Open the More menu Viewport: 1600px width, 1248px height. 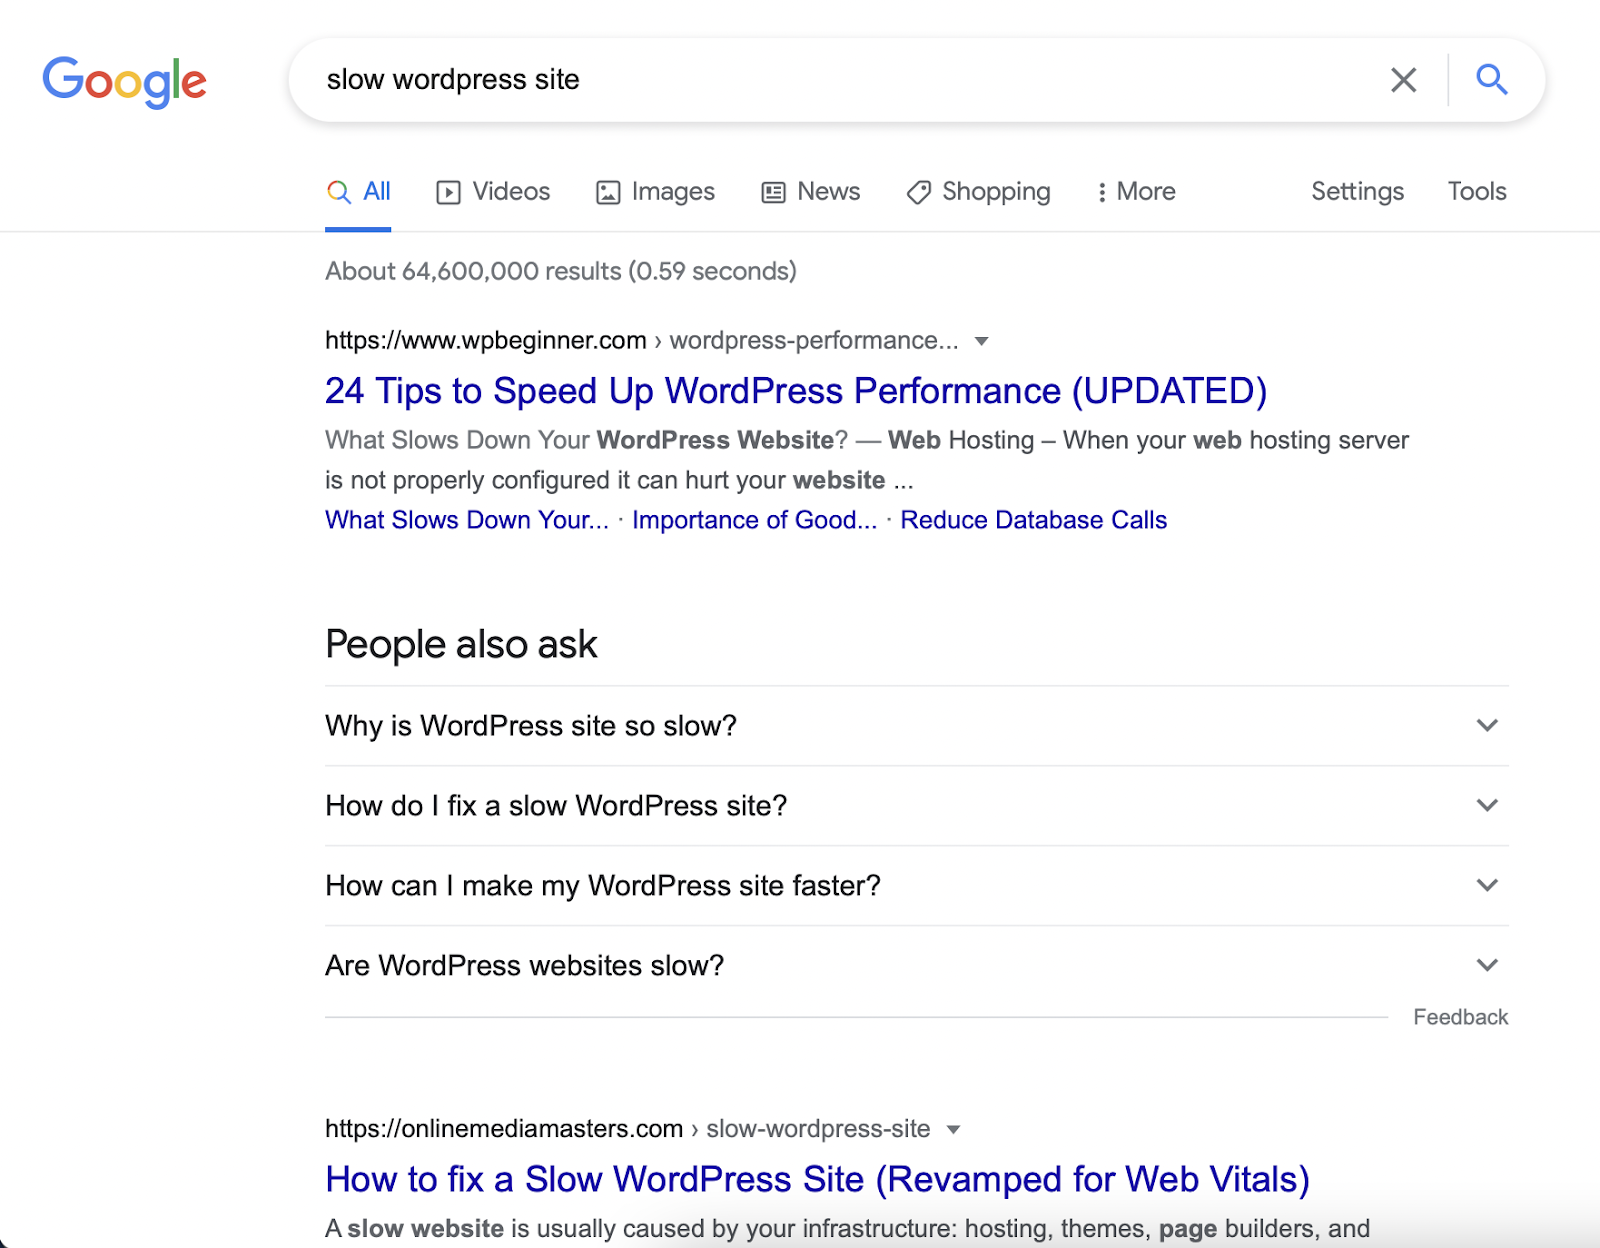pyautogui.click(x=1136, y=192)
